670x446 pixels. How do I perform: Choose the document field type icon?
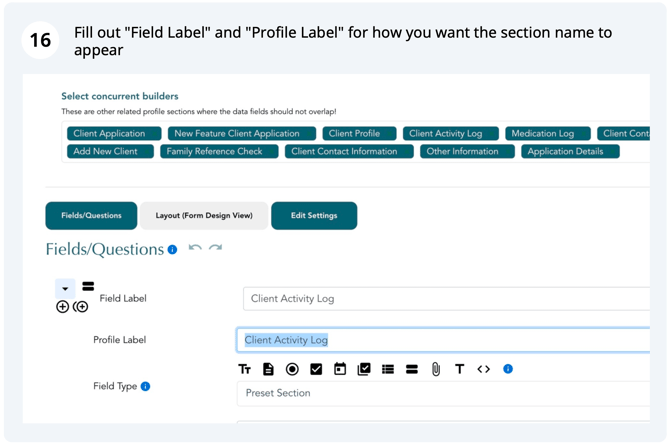coord(268,369)
